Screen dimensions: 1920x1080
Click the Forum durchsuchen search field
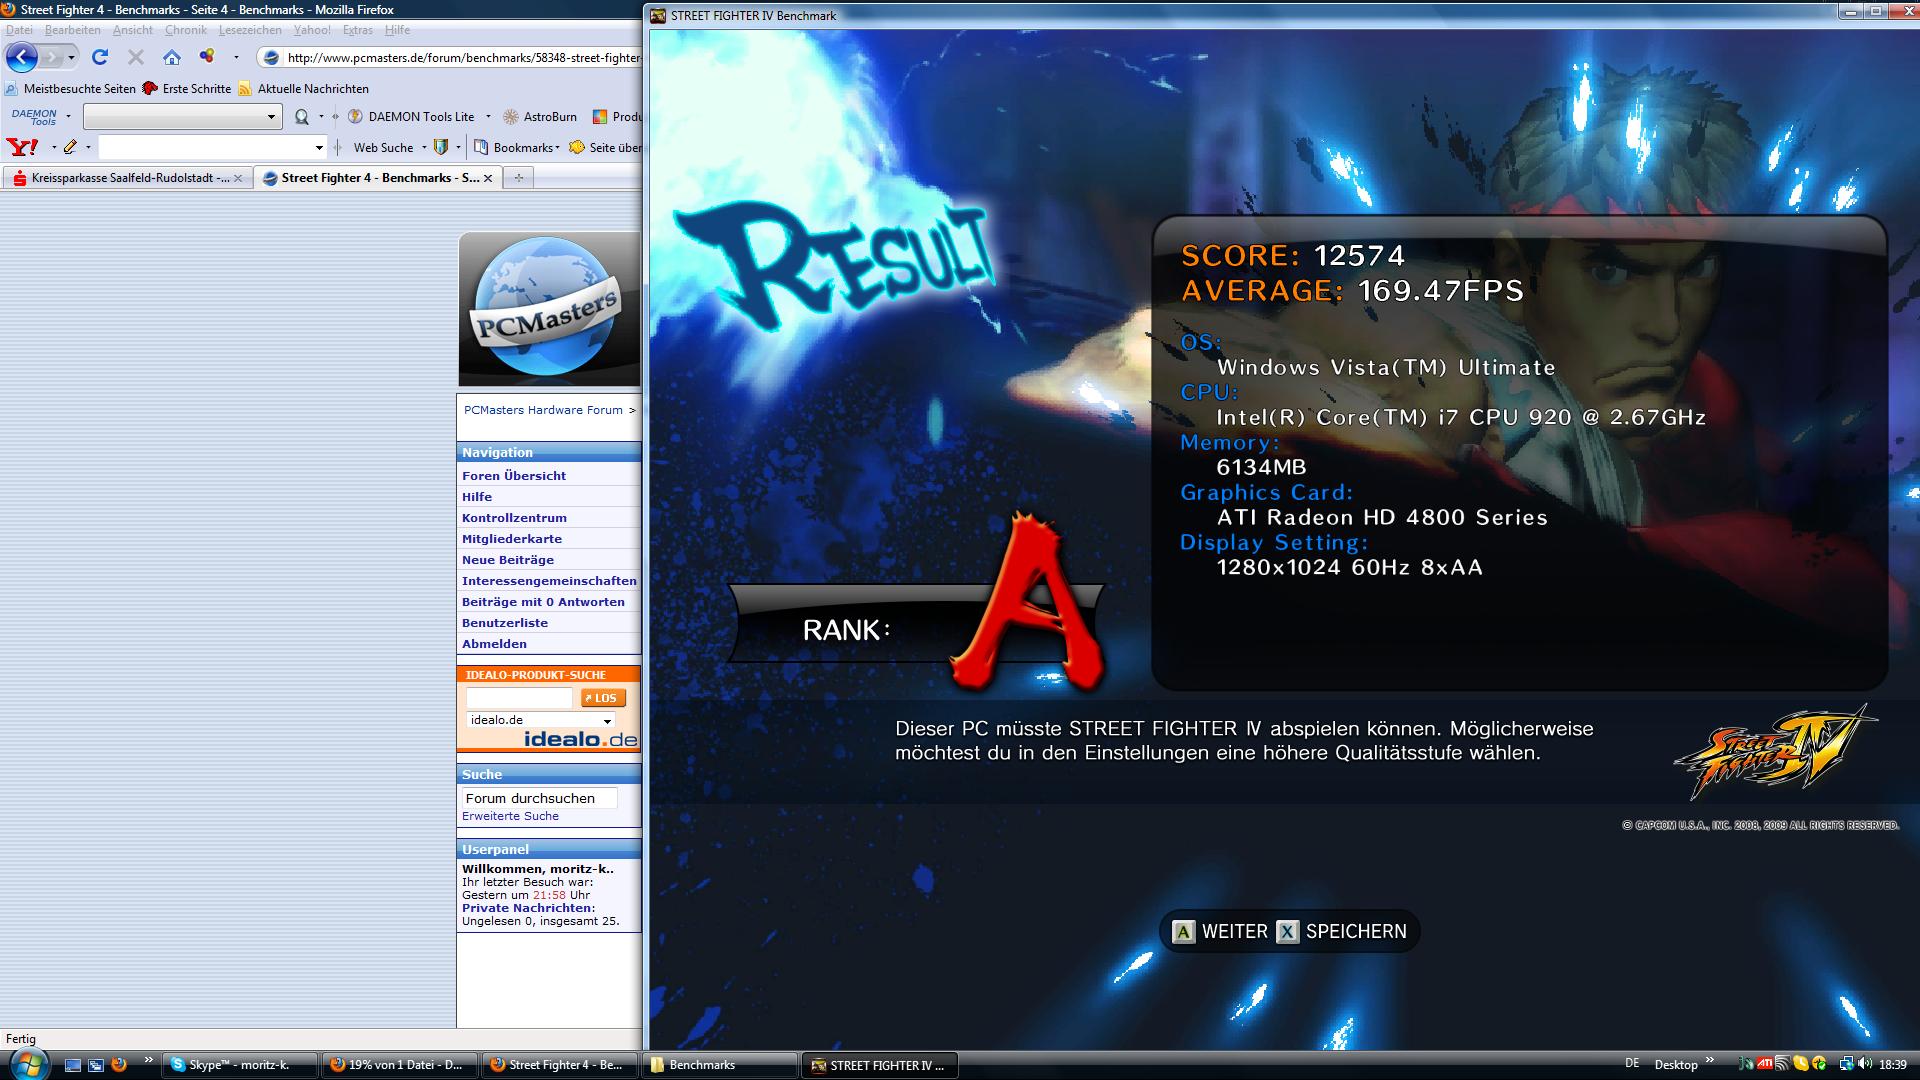(x=539, y=798)
